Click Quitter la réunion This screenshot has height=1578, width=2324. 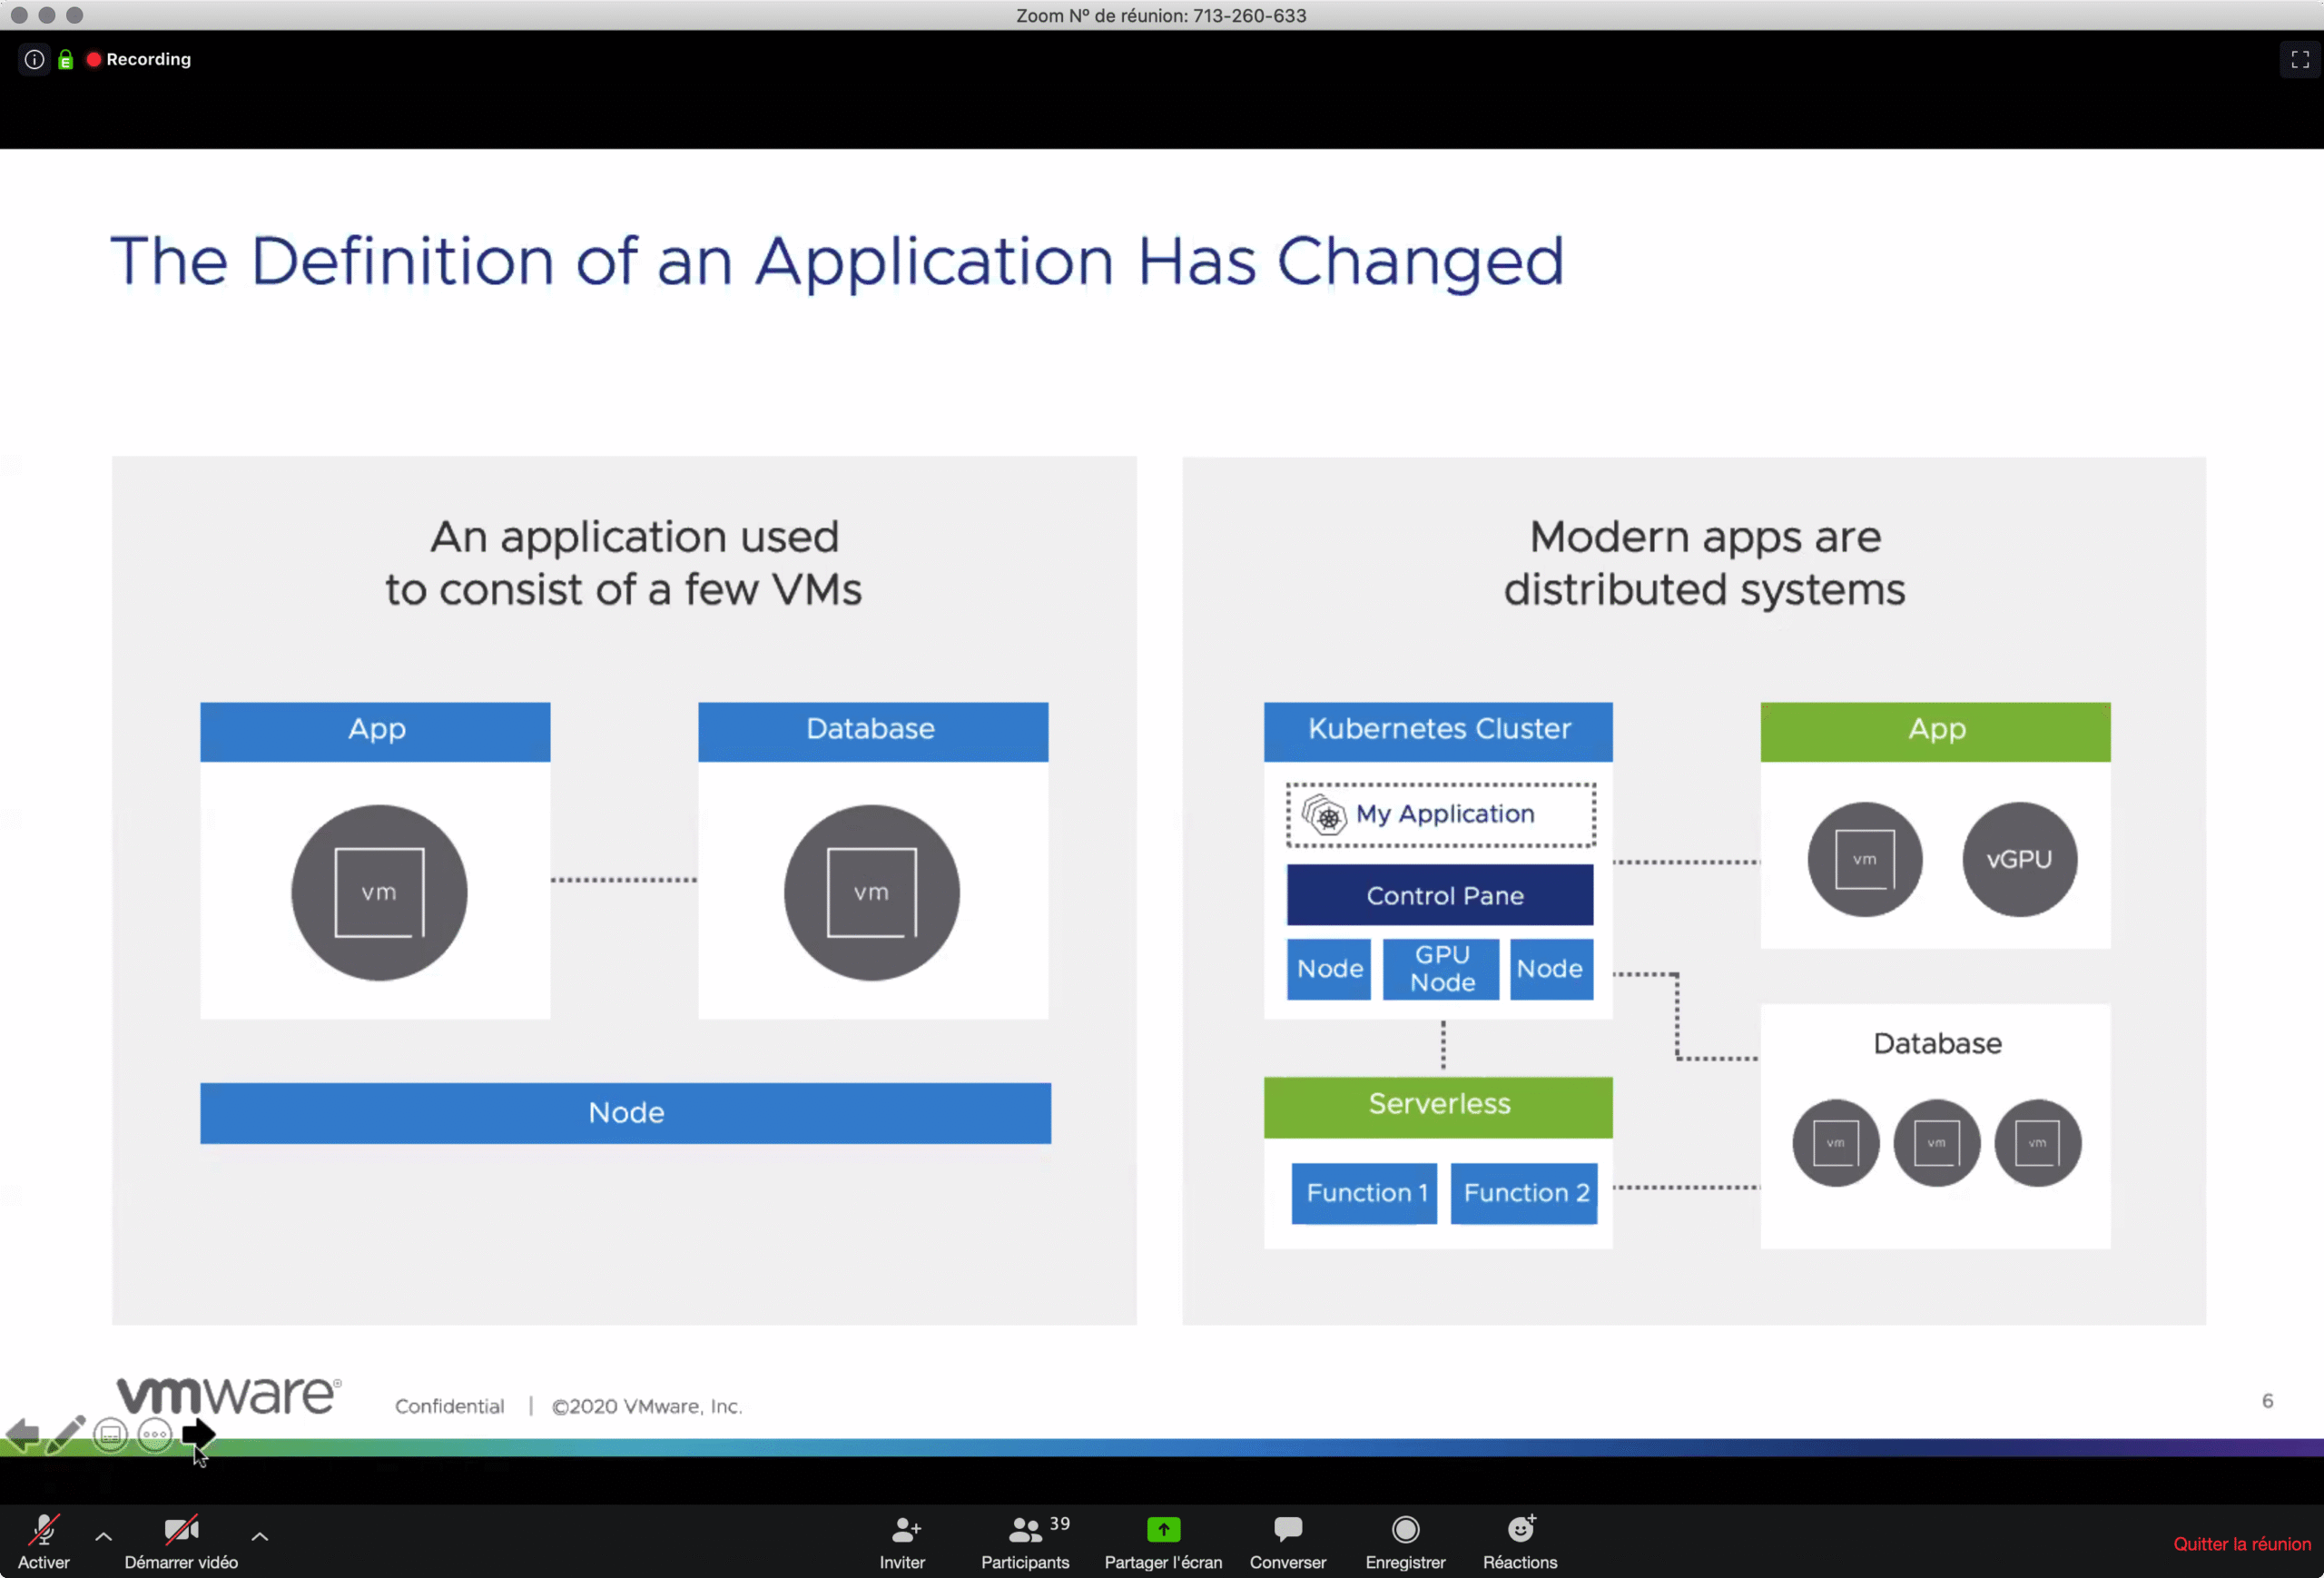[x=2241, y=1544]
